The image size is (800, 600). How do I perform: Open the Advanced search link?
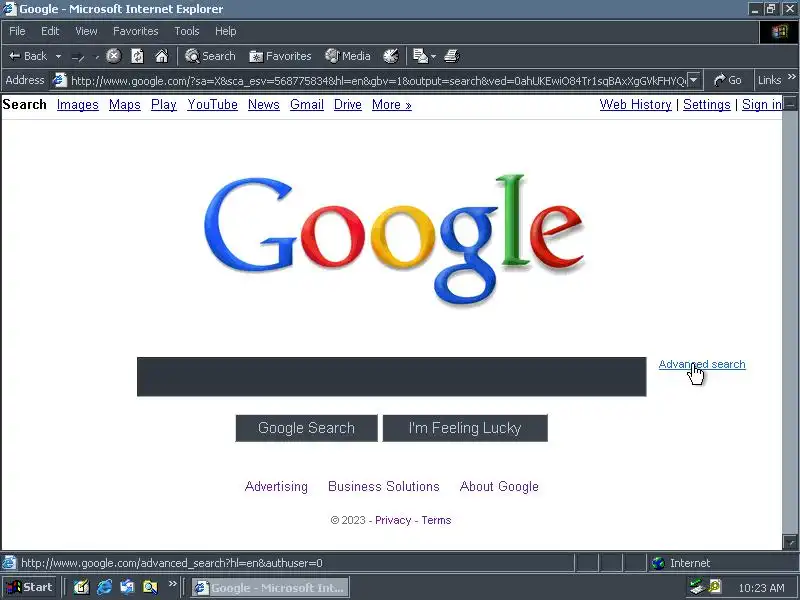702,364
